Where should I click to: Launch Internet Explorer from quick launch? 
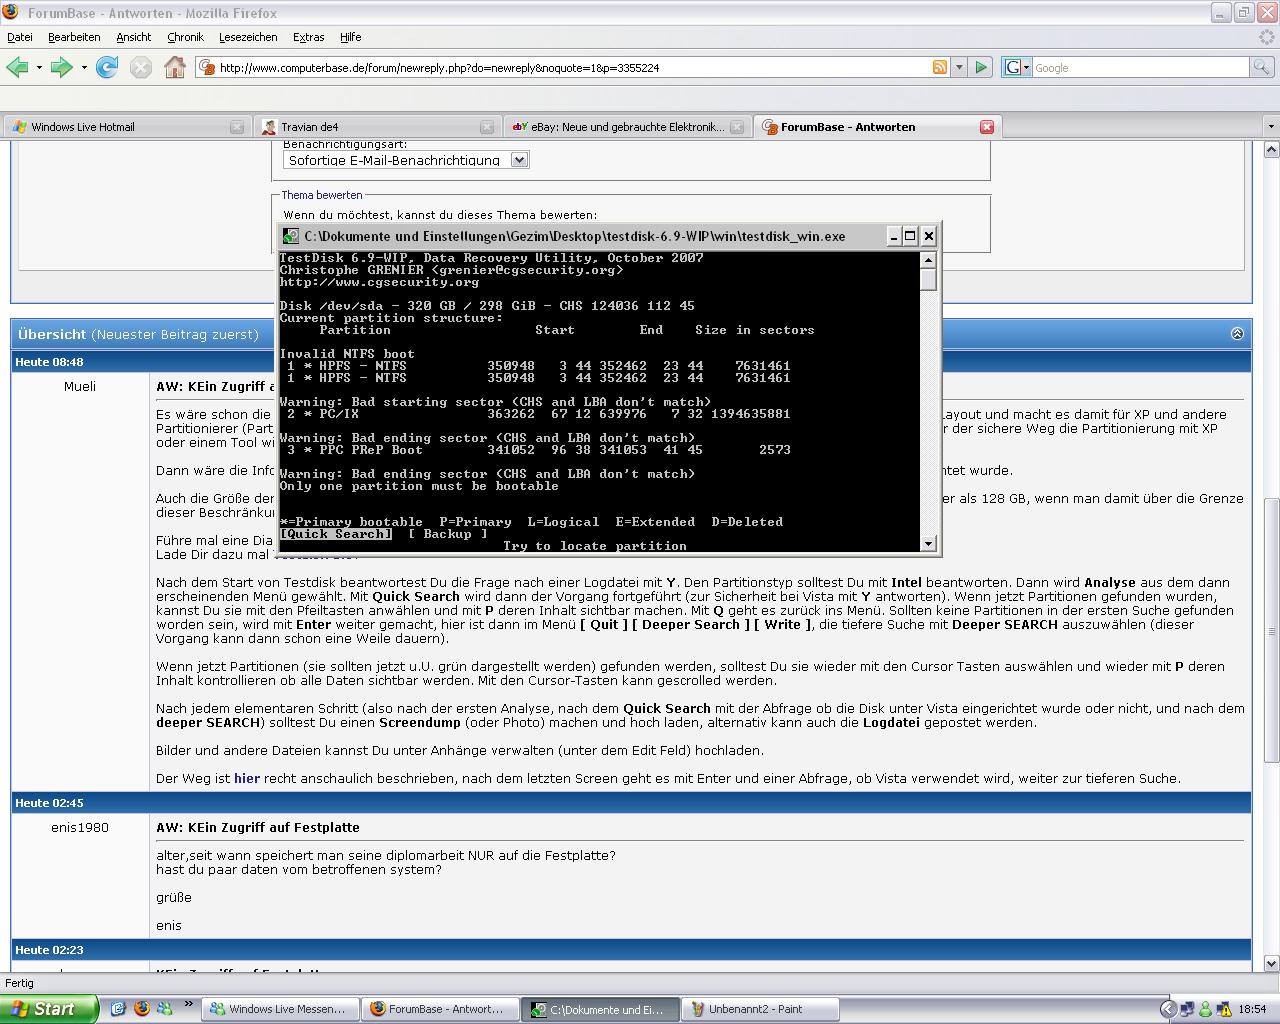[x=118, y=1009]
